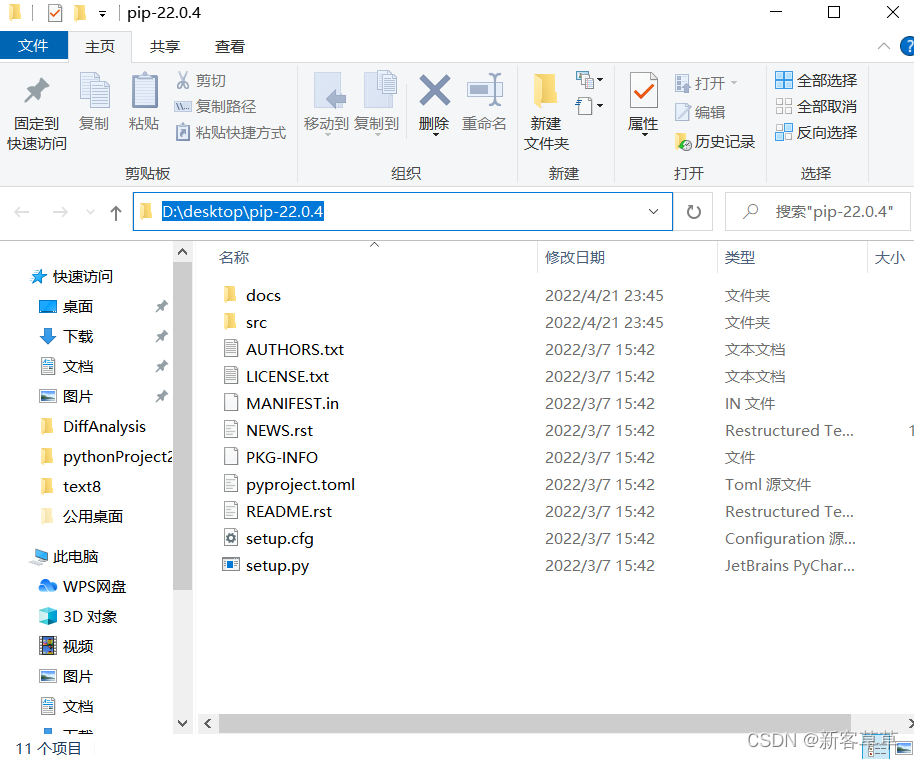Viewport: 914px width, 759px height.
Task: Click the Delete X icon
Action: [434, 90]
